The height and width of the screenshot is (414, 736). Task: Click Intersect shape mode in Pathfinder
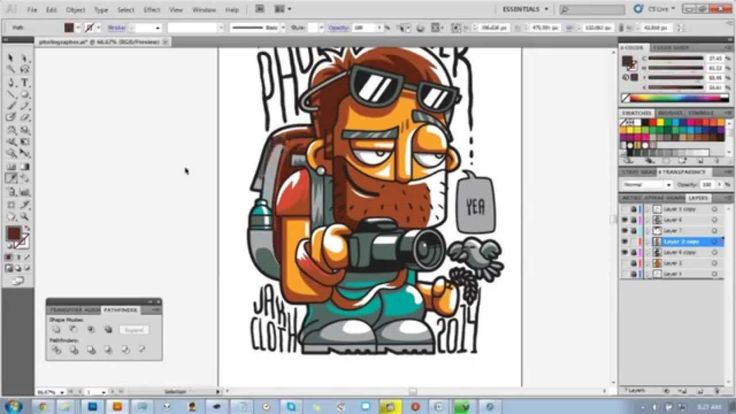point(91,330)
